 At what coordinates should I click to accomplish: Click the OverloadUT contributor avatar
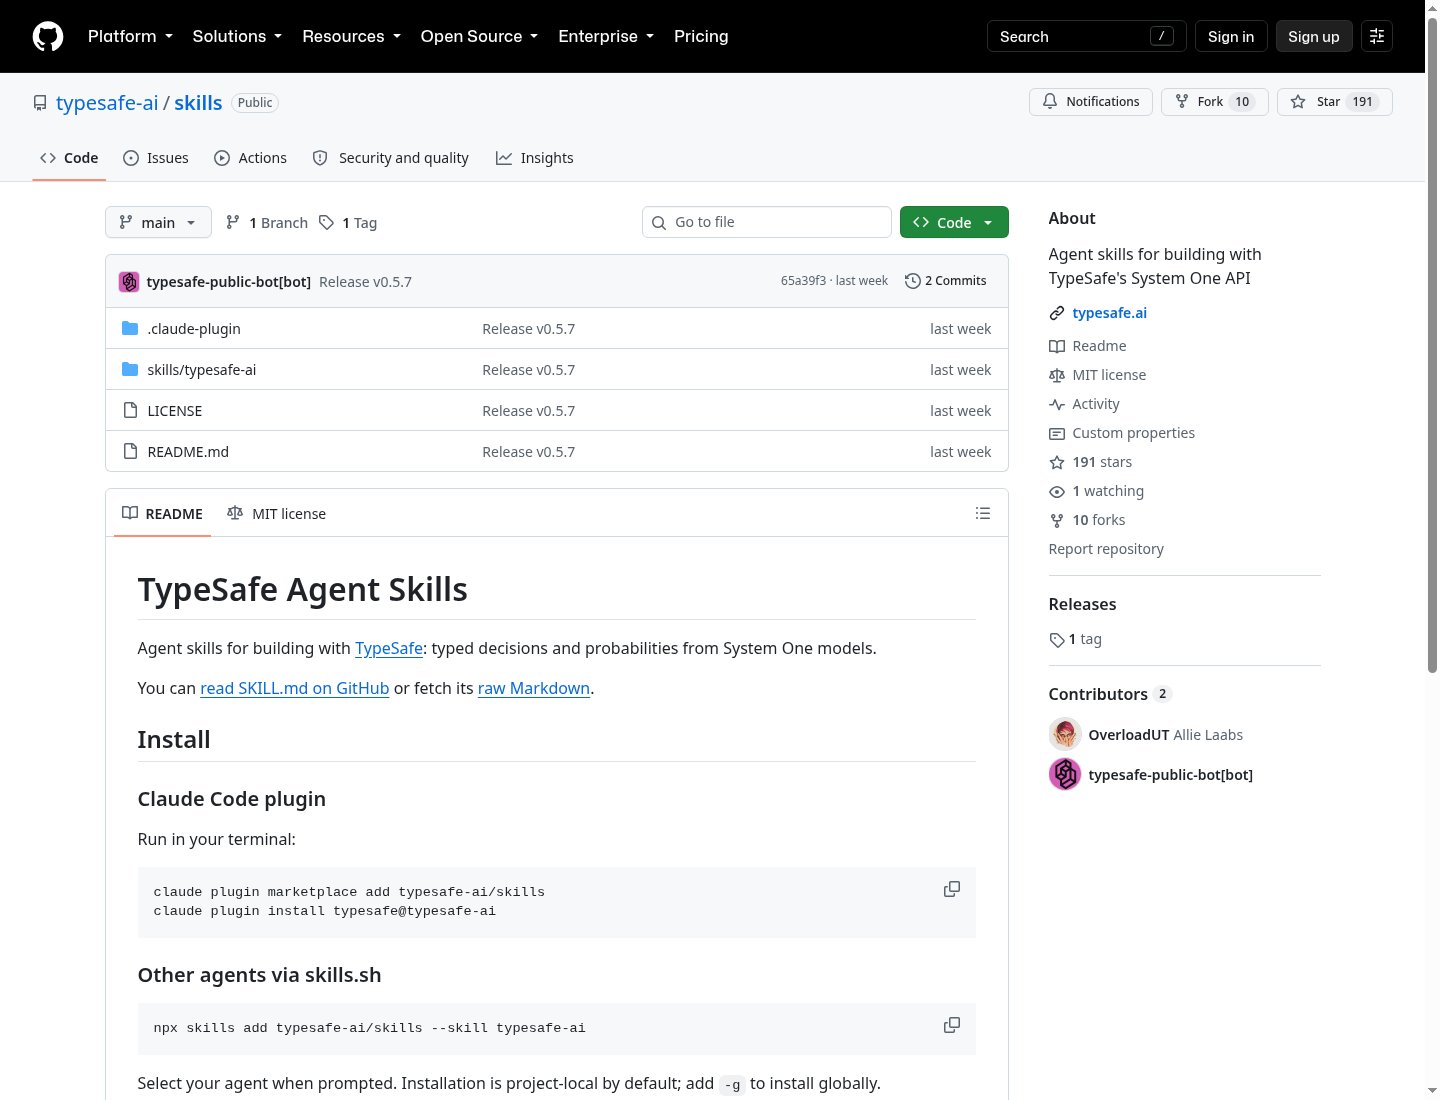(x=1065, y=734)
